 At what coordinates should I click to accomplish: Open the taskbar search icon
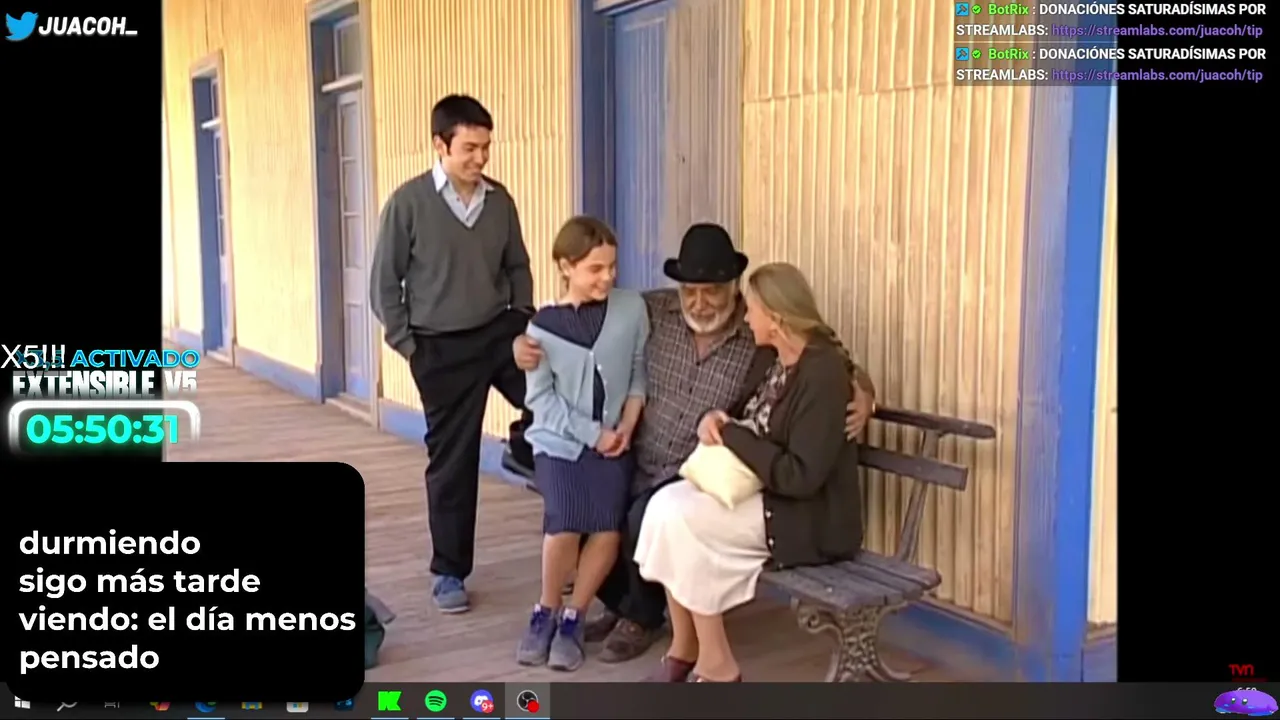(x=67, y=703)
